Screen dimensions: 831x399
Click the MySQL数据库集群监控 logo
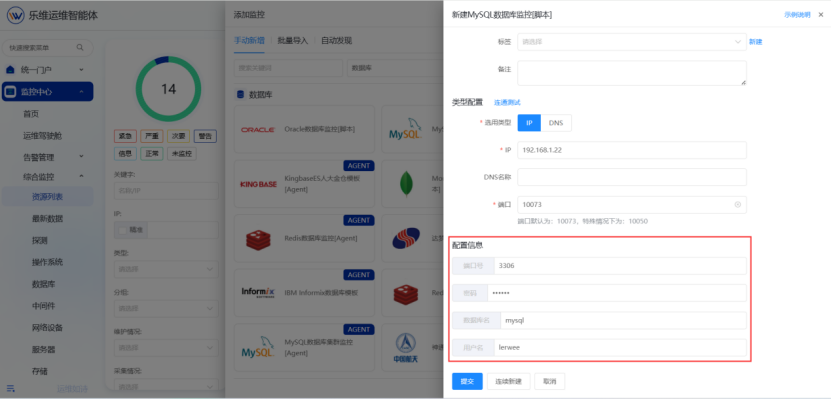[258, 347]
